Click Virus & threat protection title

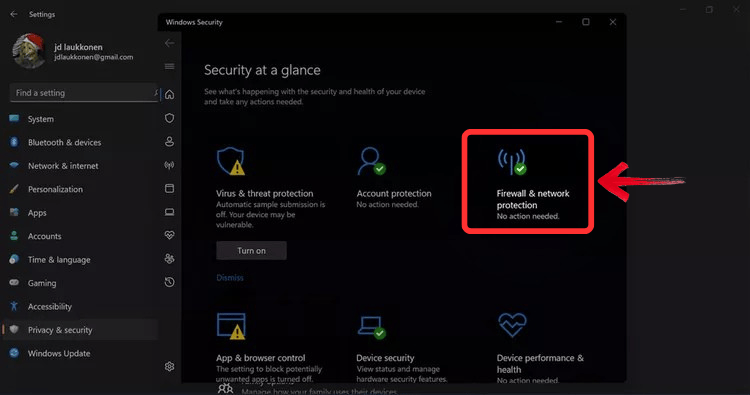coord(265,194)
